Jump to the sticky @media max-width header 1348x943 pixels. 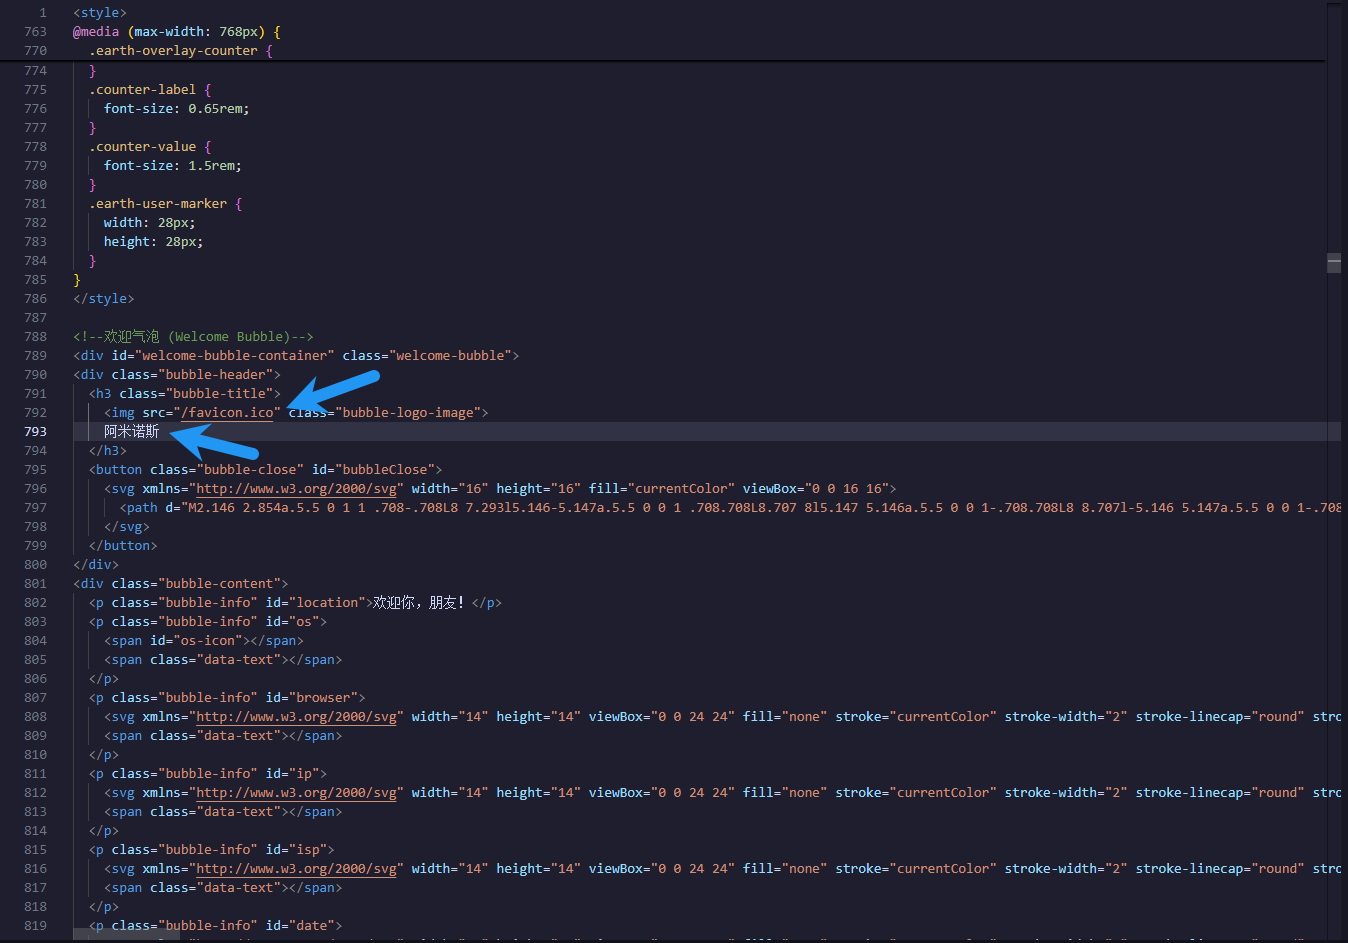176,32
